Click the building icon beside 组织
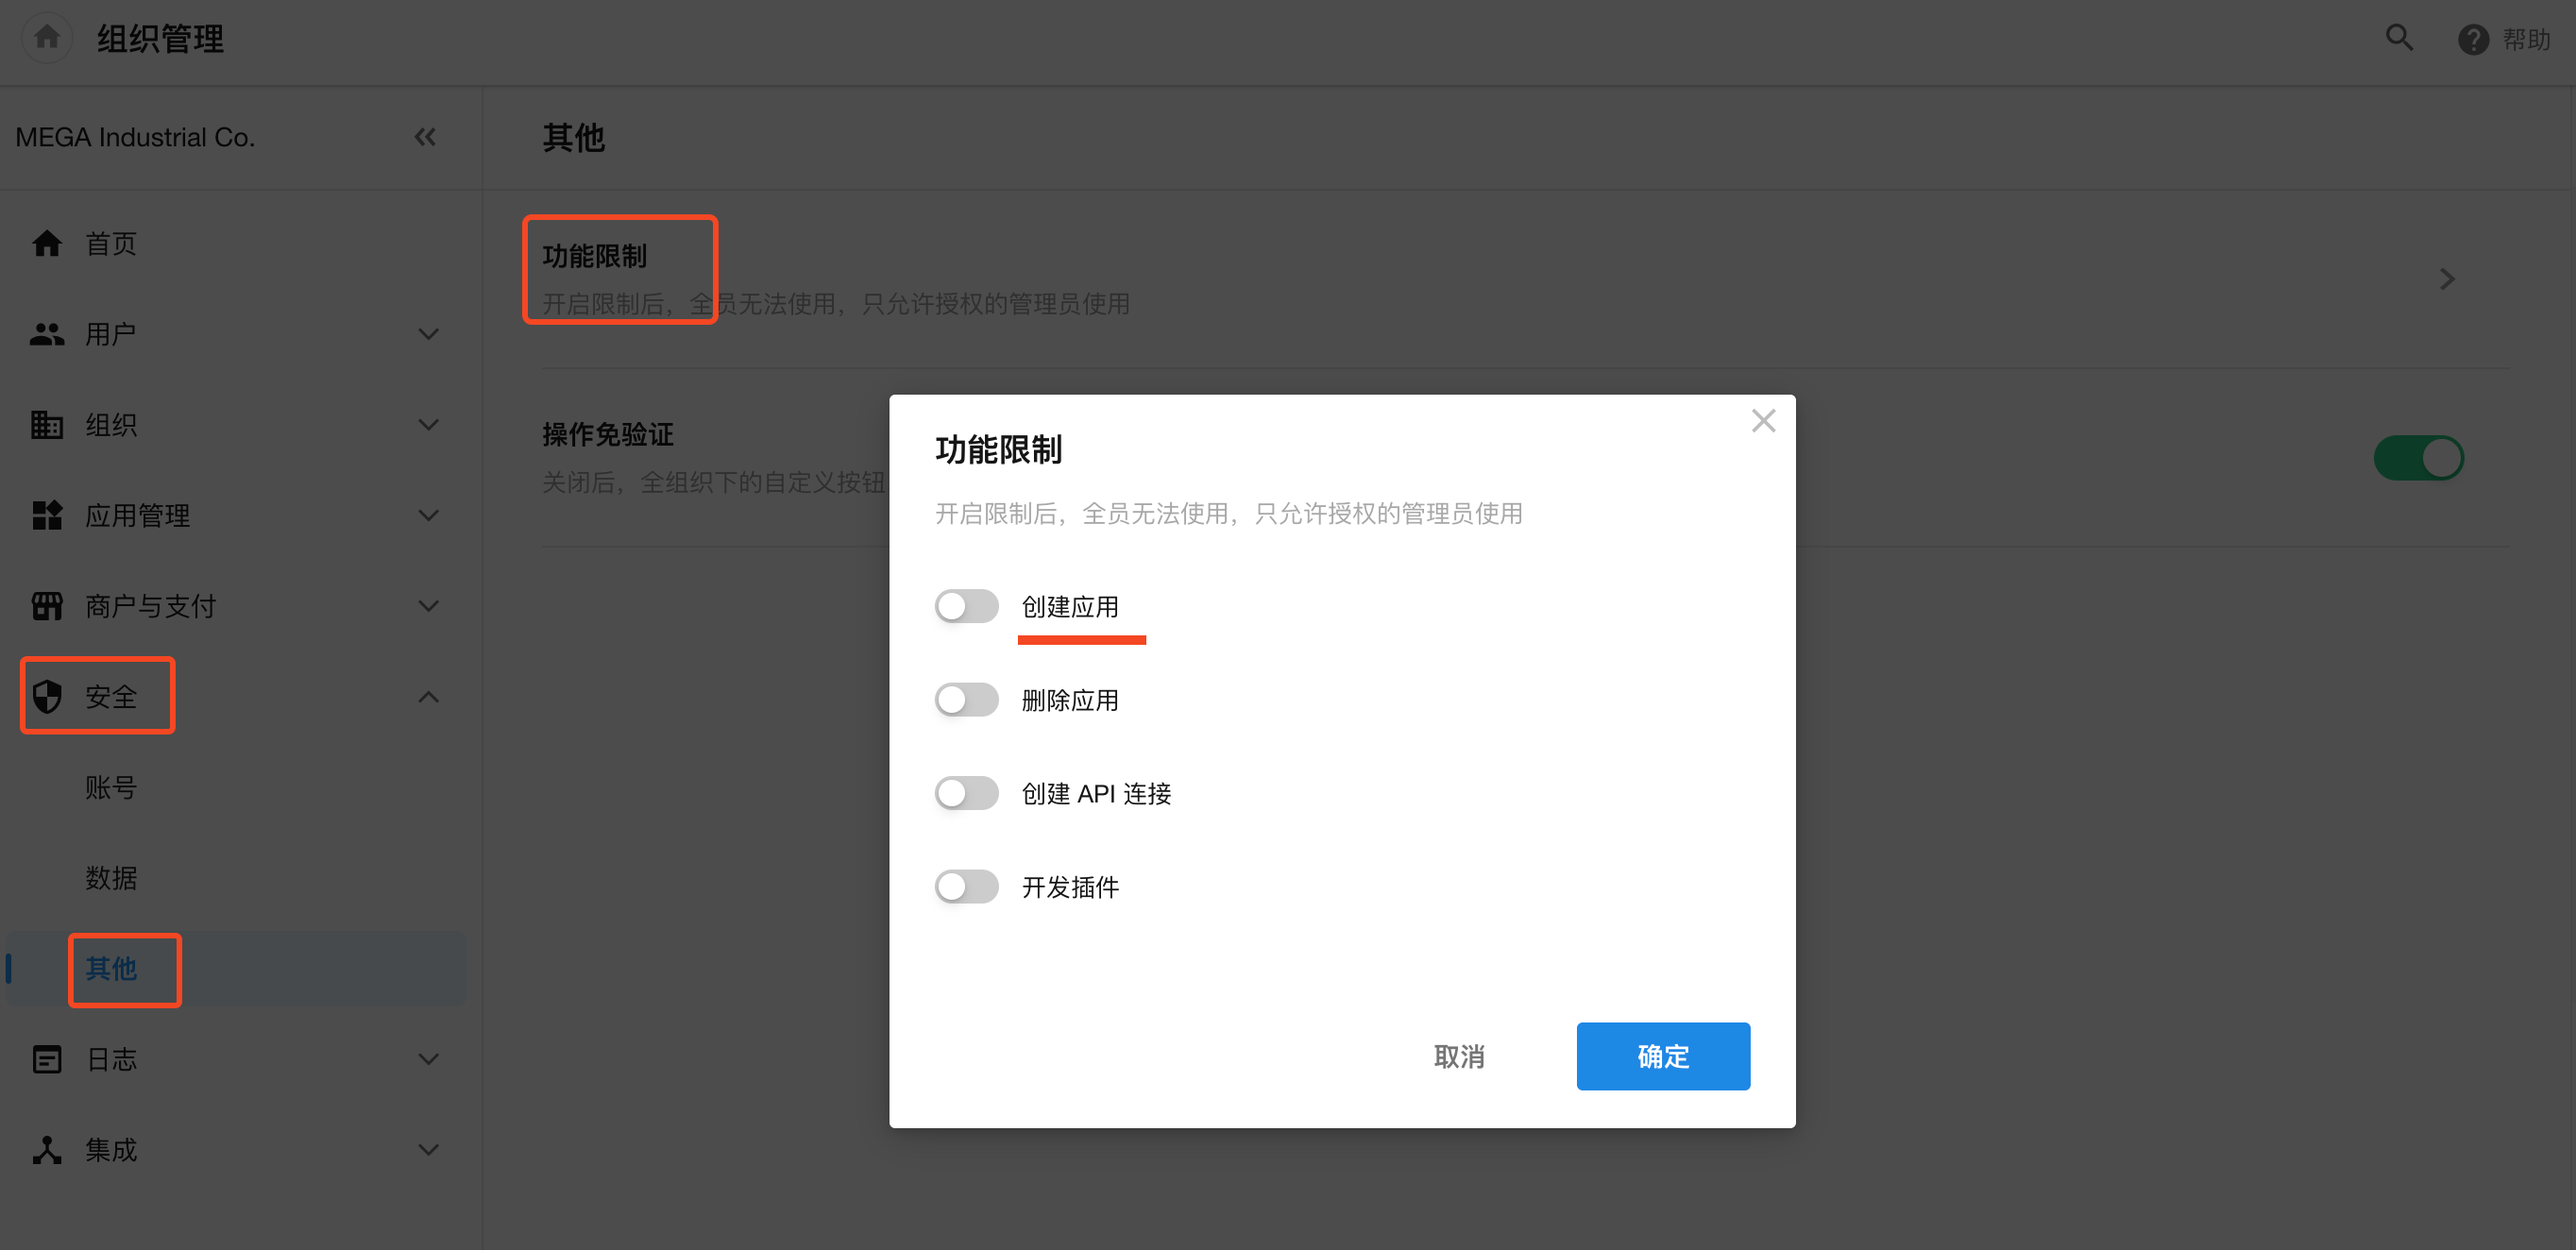 tap(47, 424)
